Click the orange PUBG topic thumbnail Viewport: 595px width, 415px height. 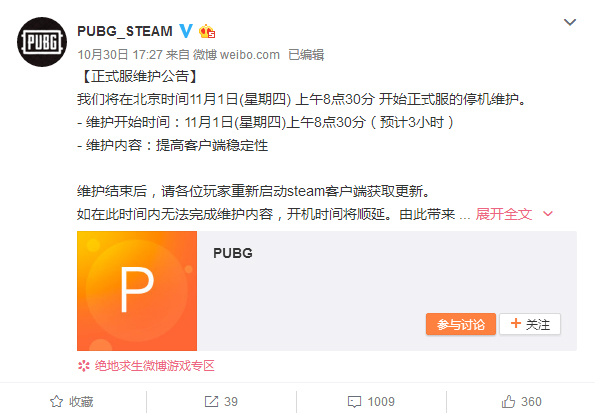[137, 291]
